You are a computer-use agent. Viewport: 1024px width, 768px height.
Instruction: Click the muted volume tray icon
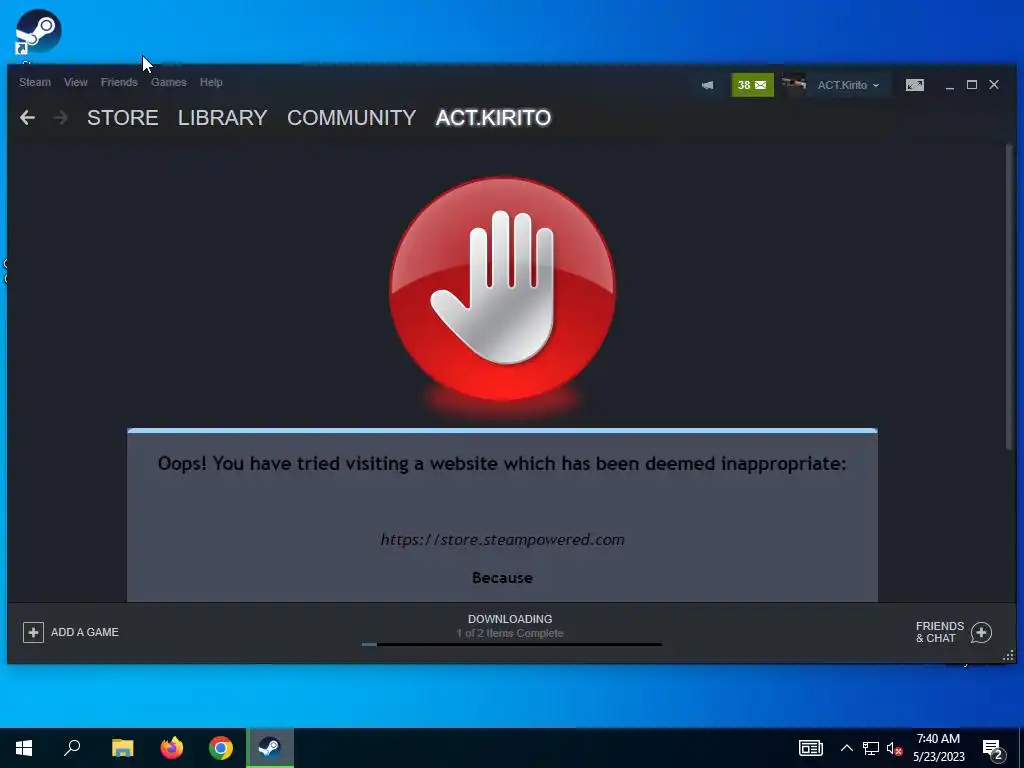[x=894, y=748]
